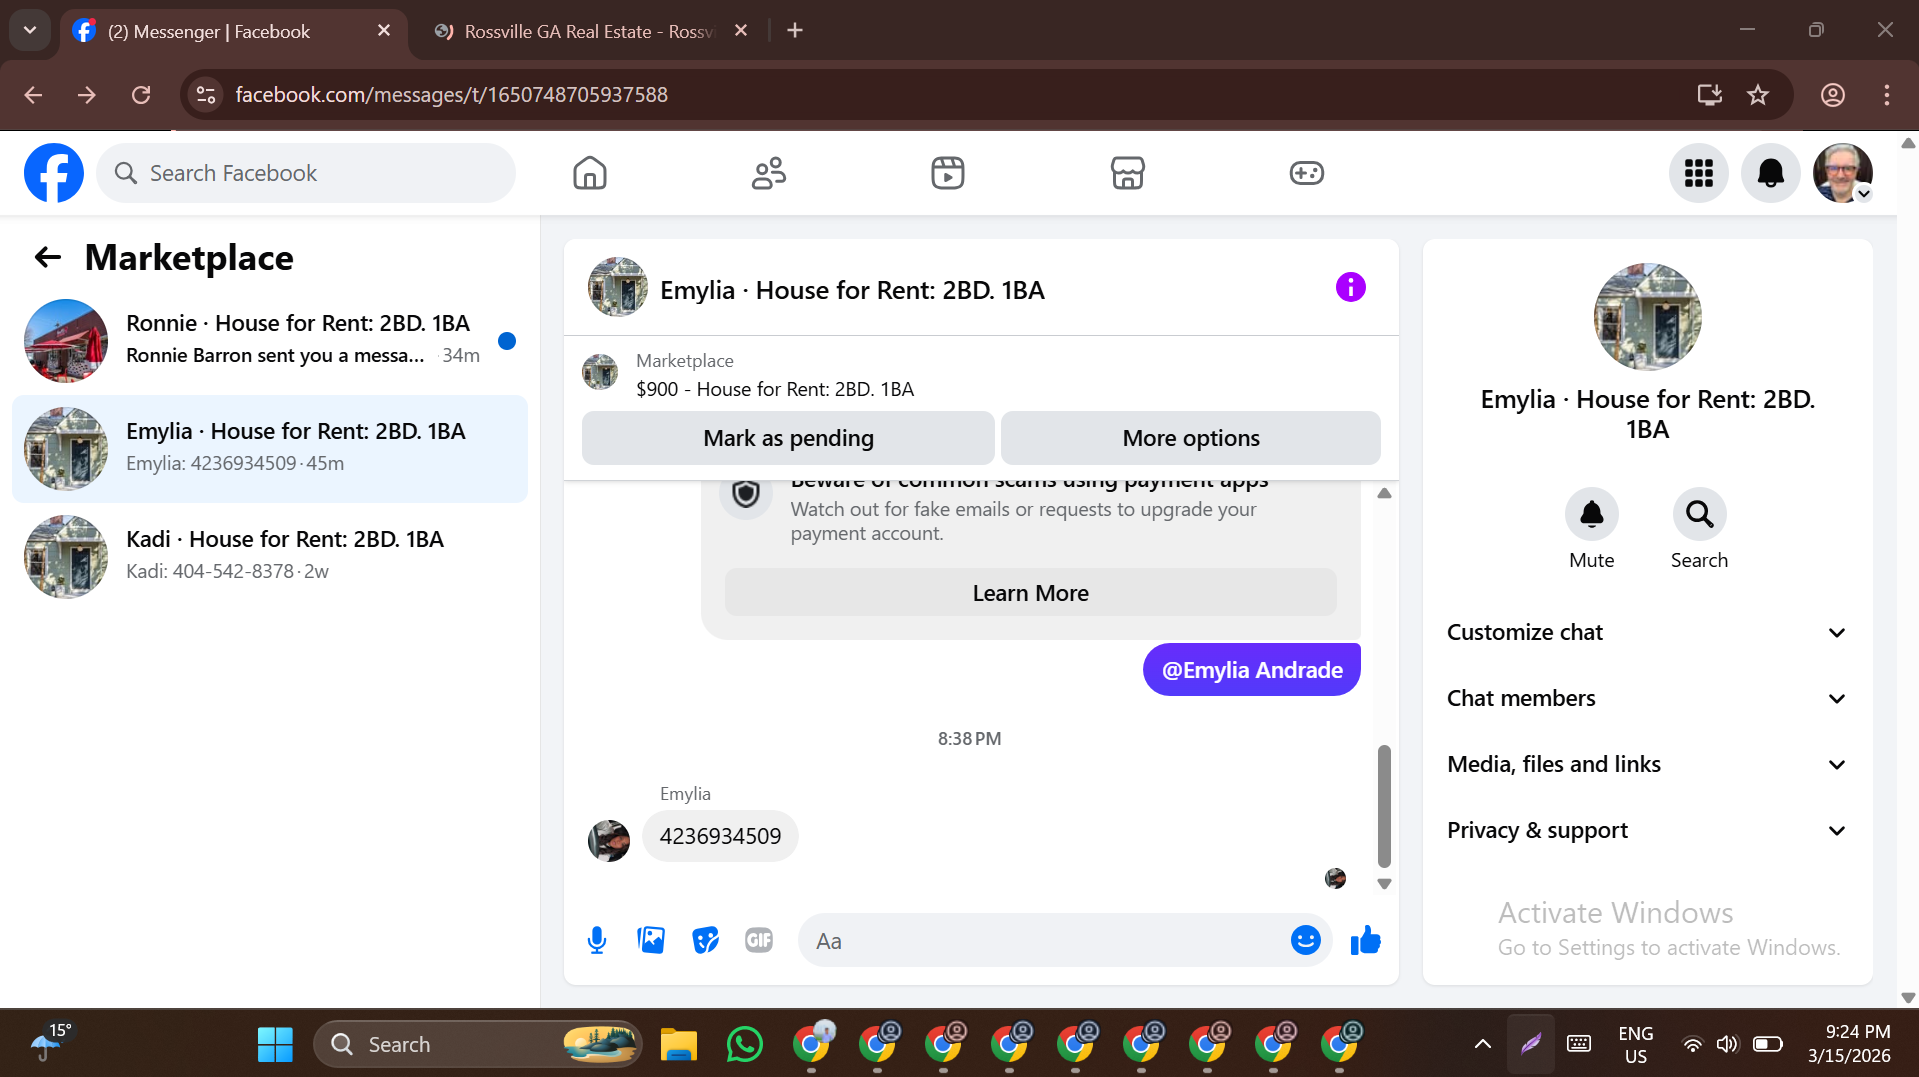Attach a photo or file icon
This screenshot has width=1919, height=1077.
(651, 940)
